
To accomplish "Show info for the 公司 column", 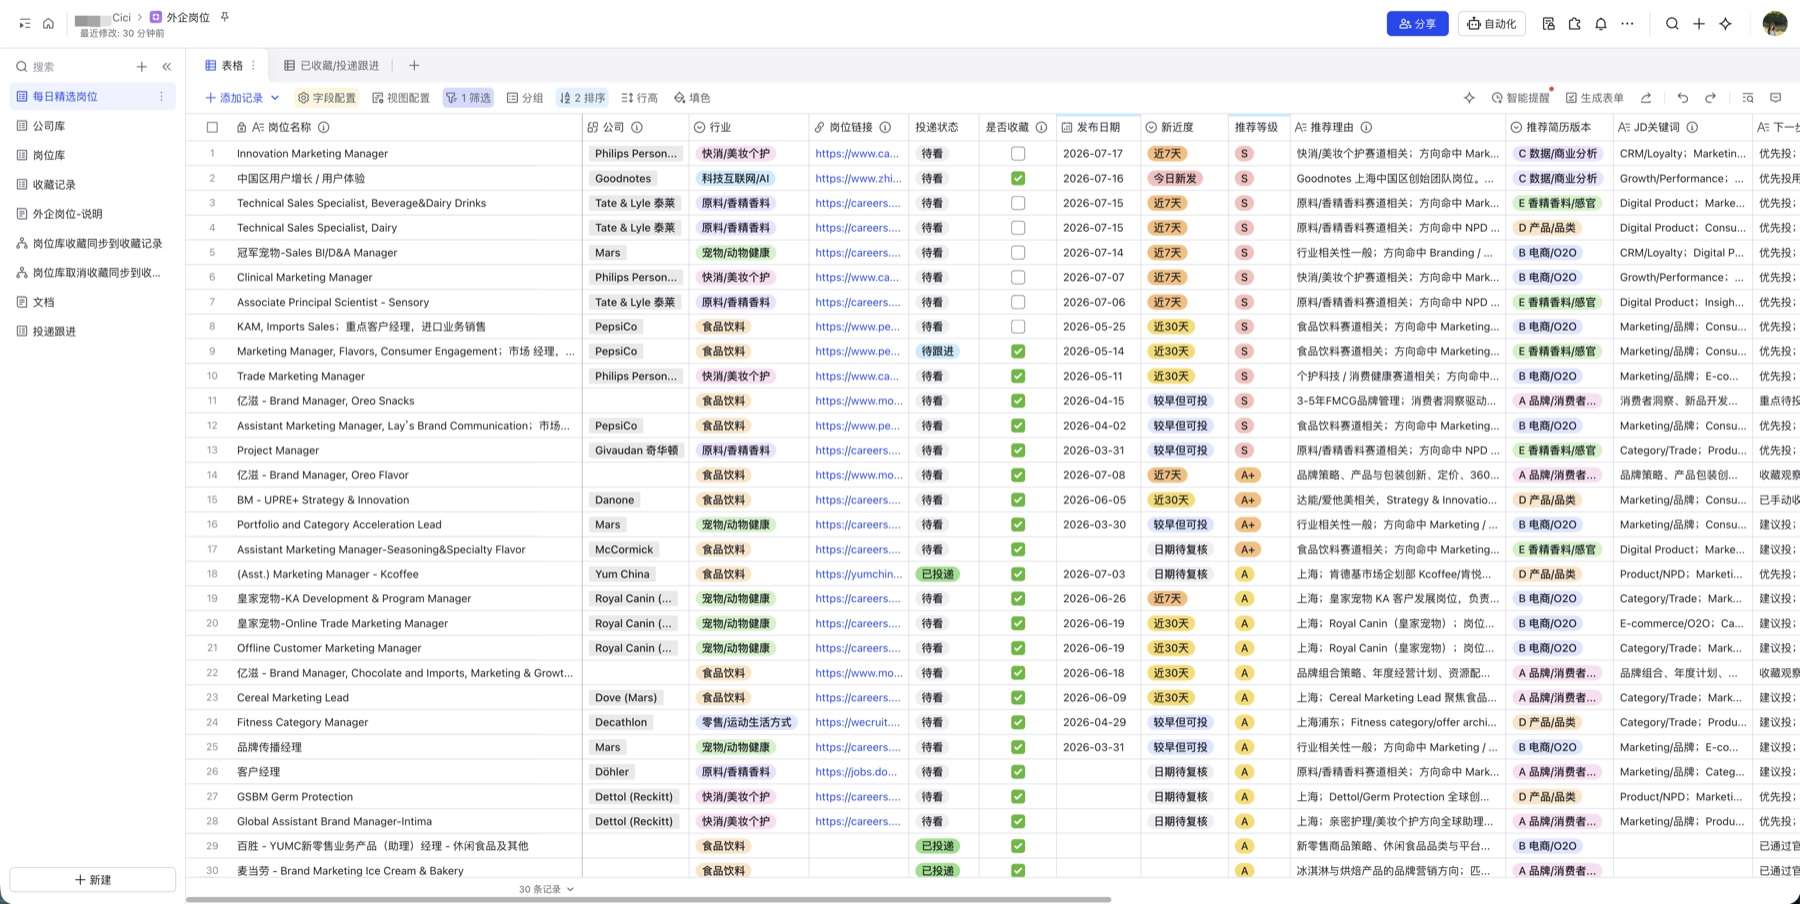I will click(637, 127).
